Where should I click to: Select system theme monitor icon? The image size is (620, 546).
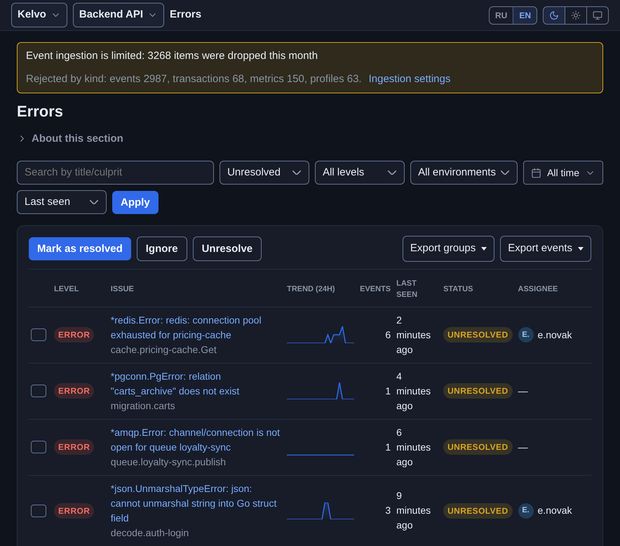[597, 15]
